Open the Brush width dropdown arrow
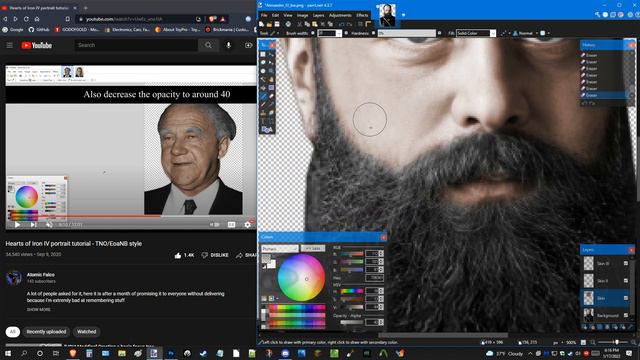Viewport: 640px width, 360px height. click(x=339, y=33)
